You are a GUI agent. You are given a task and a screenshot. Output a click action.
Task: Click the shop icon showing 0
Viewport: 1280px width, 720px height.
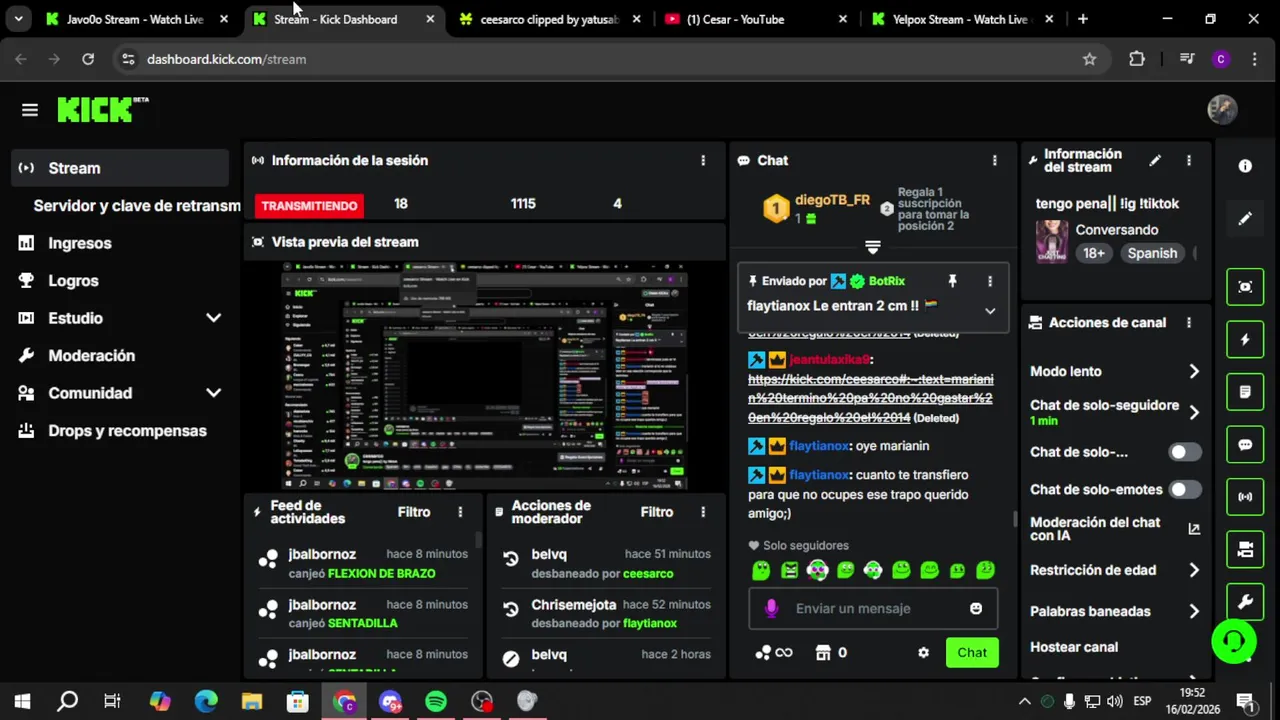pos(832,653)
